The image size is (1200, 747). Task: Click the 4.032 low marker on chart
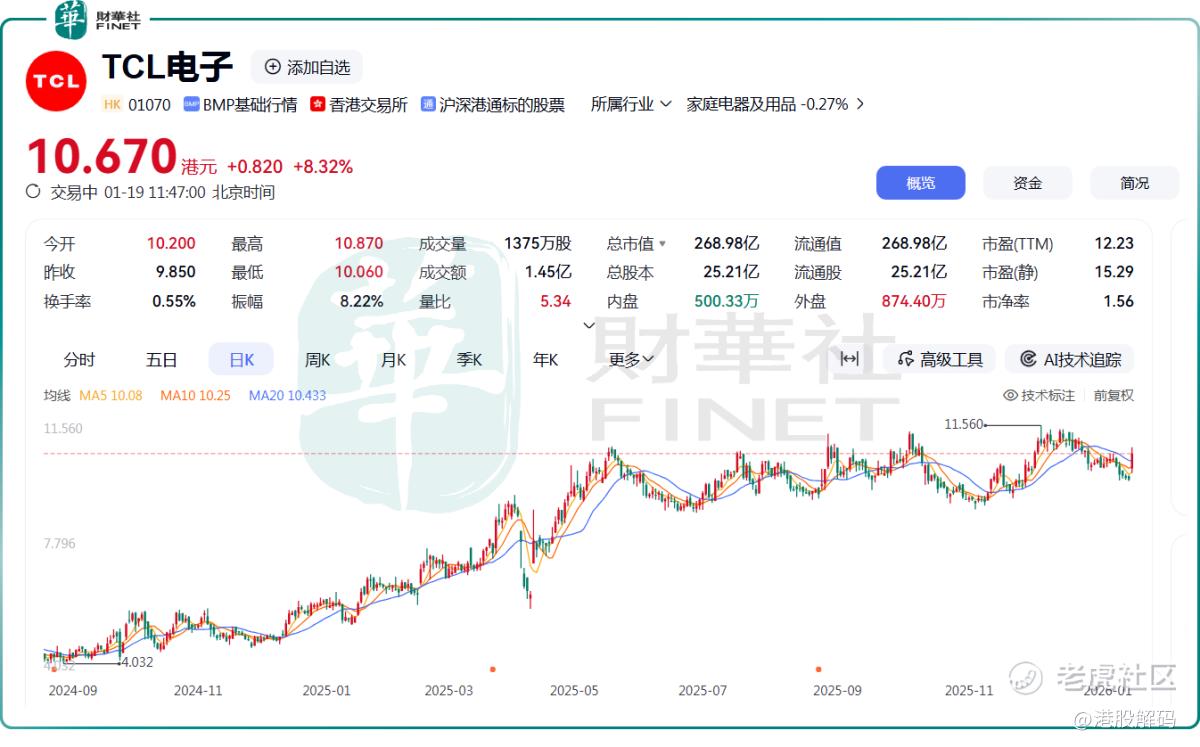[x=135, y=662]
